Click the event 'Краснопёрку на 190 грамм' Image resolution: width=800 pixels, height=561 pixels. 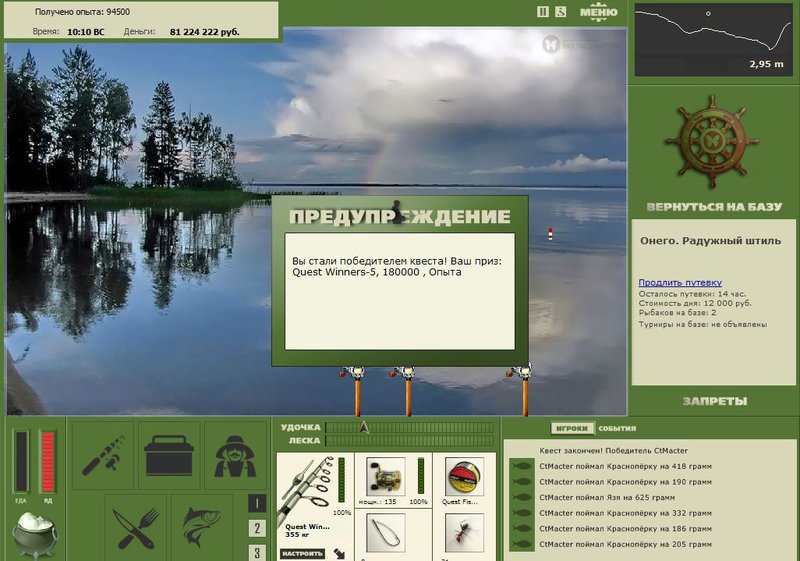[x=625, y=482]
